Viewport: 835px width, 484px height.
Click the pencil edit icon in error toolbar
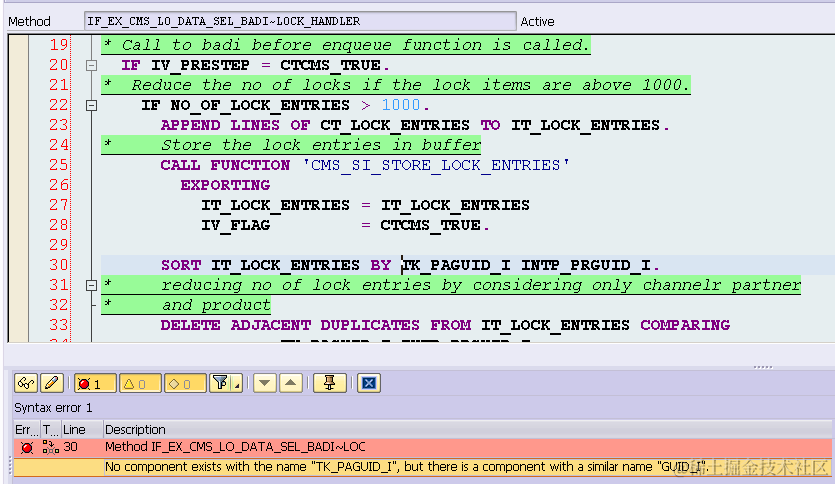pos(52,383)
